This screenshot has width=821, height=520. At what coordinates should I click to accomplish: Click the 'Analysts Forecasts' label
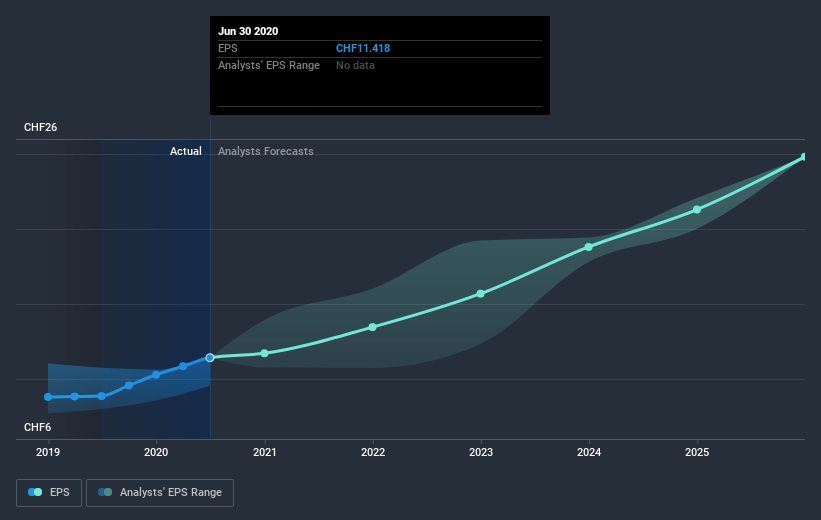[x=265, y=151]
